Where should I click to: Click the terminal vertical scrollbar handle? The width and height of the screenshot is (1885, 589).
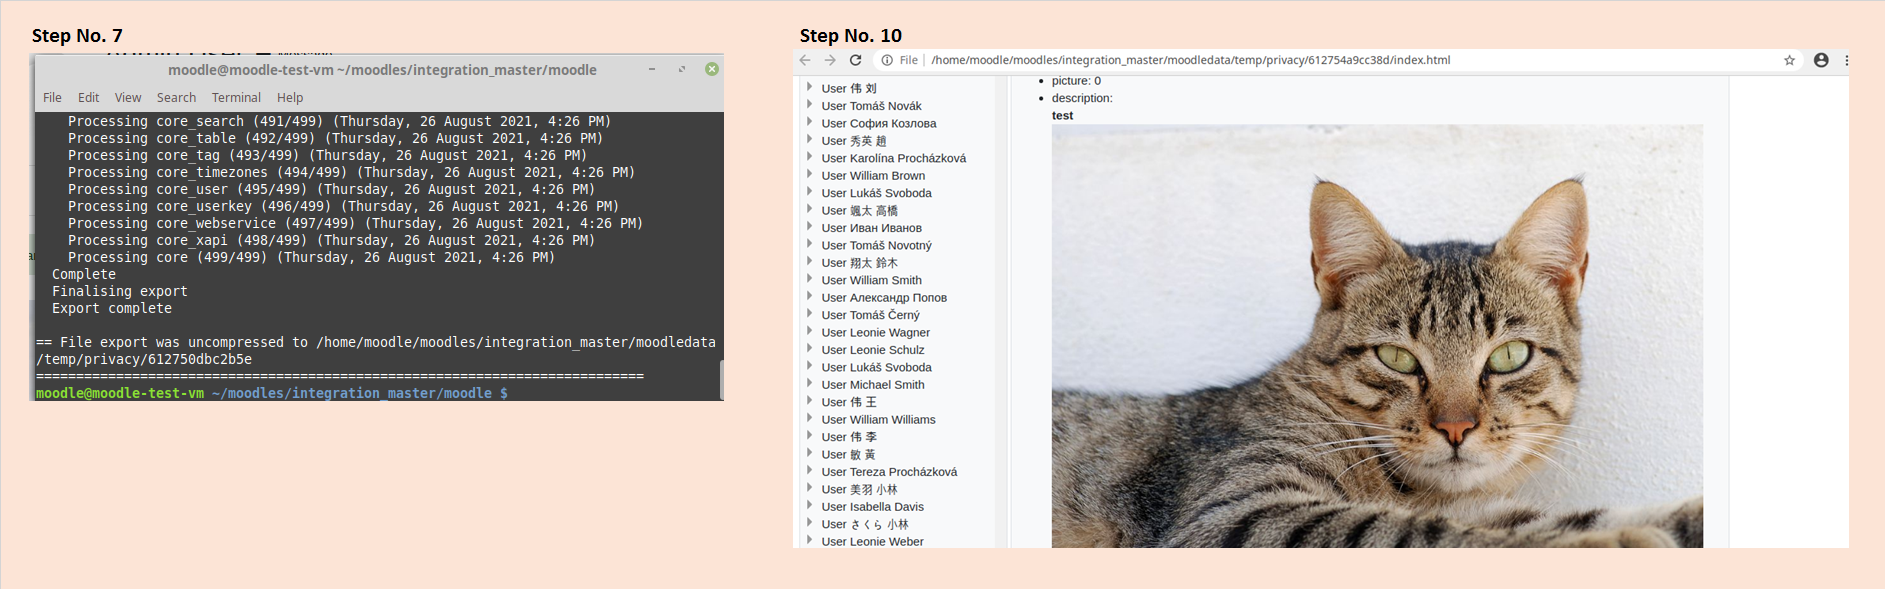coord(720,379)
